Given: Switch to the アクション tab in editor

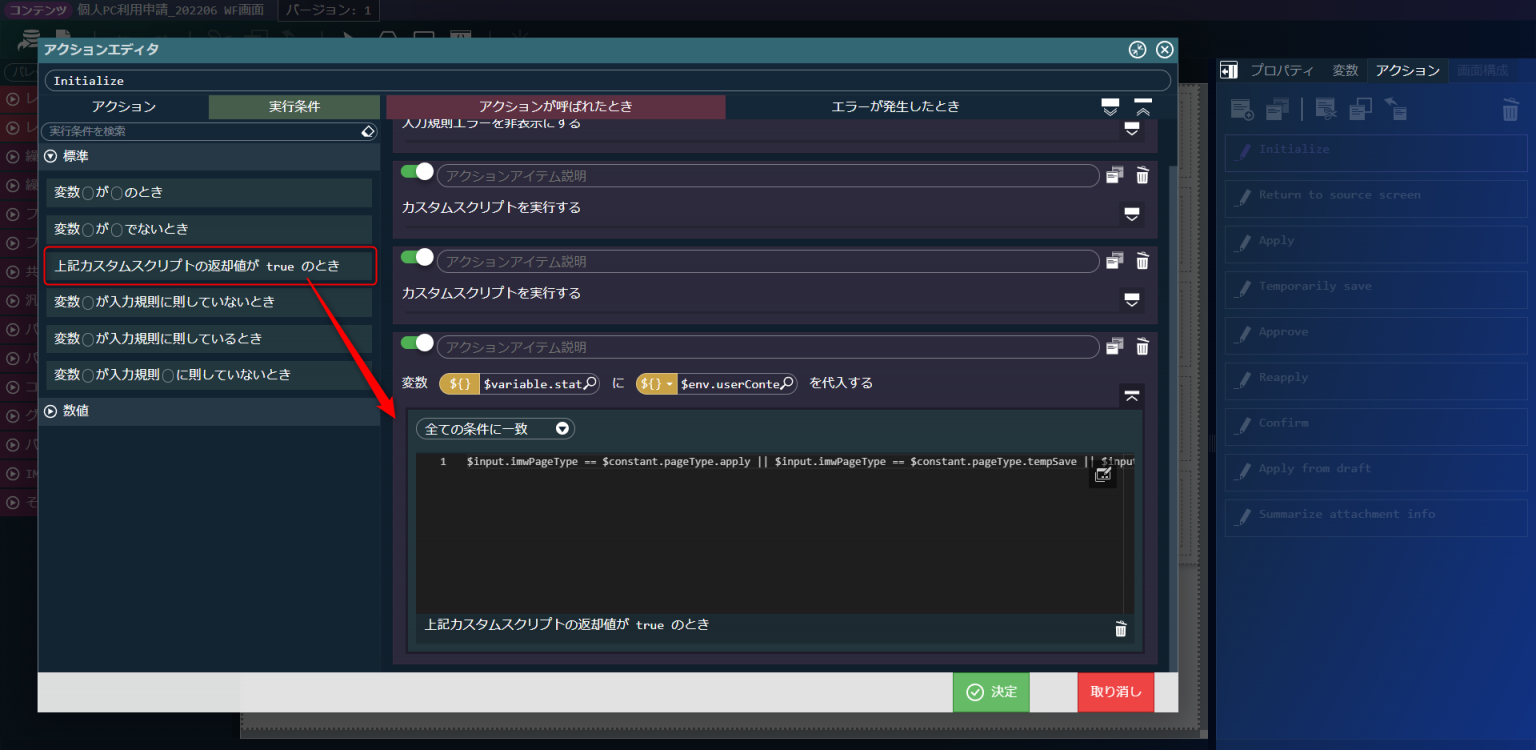Looking at the screenshot, I should (124, 107).
